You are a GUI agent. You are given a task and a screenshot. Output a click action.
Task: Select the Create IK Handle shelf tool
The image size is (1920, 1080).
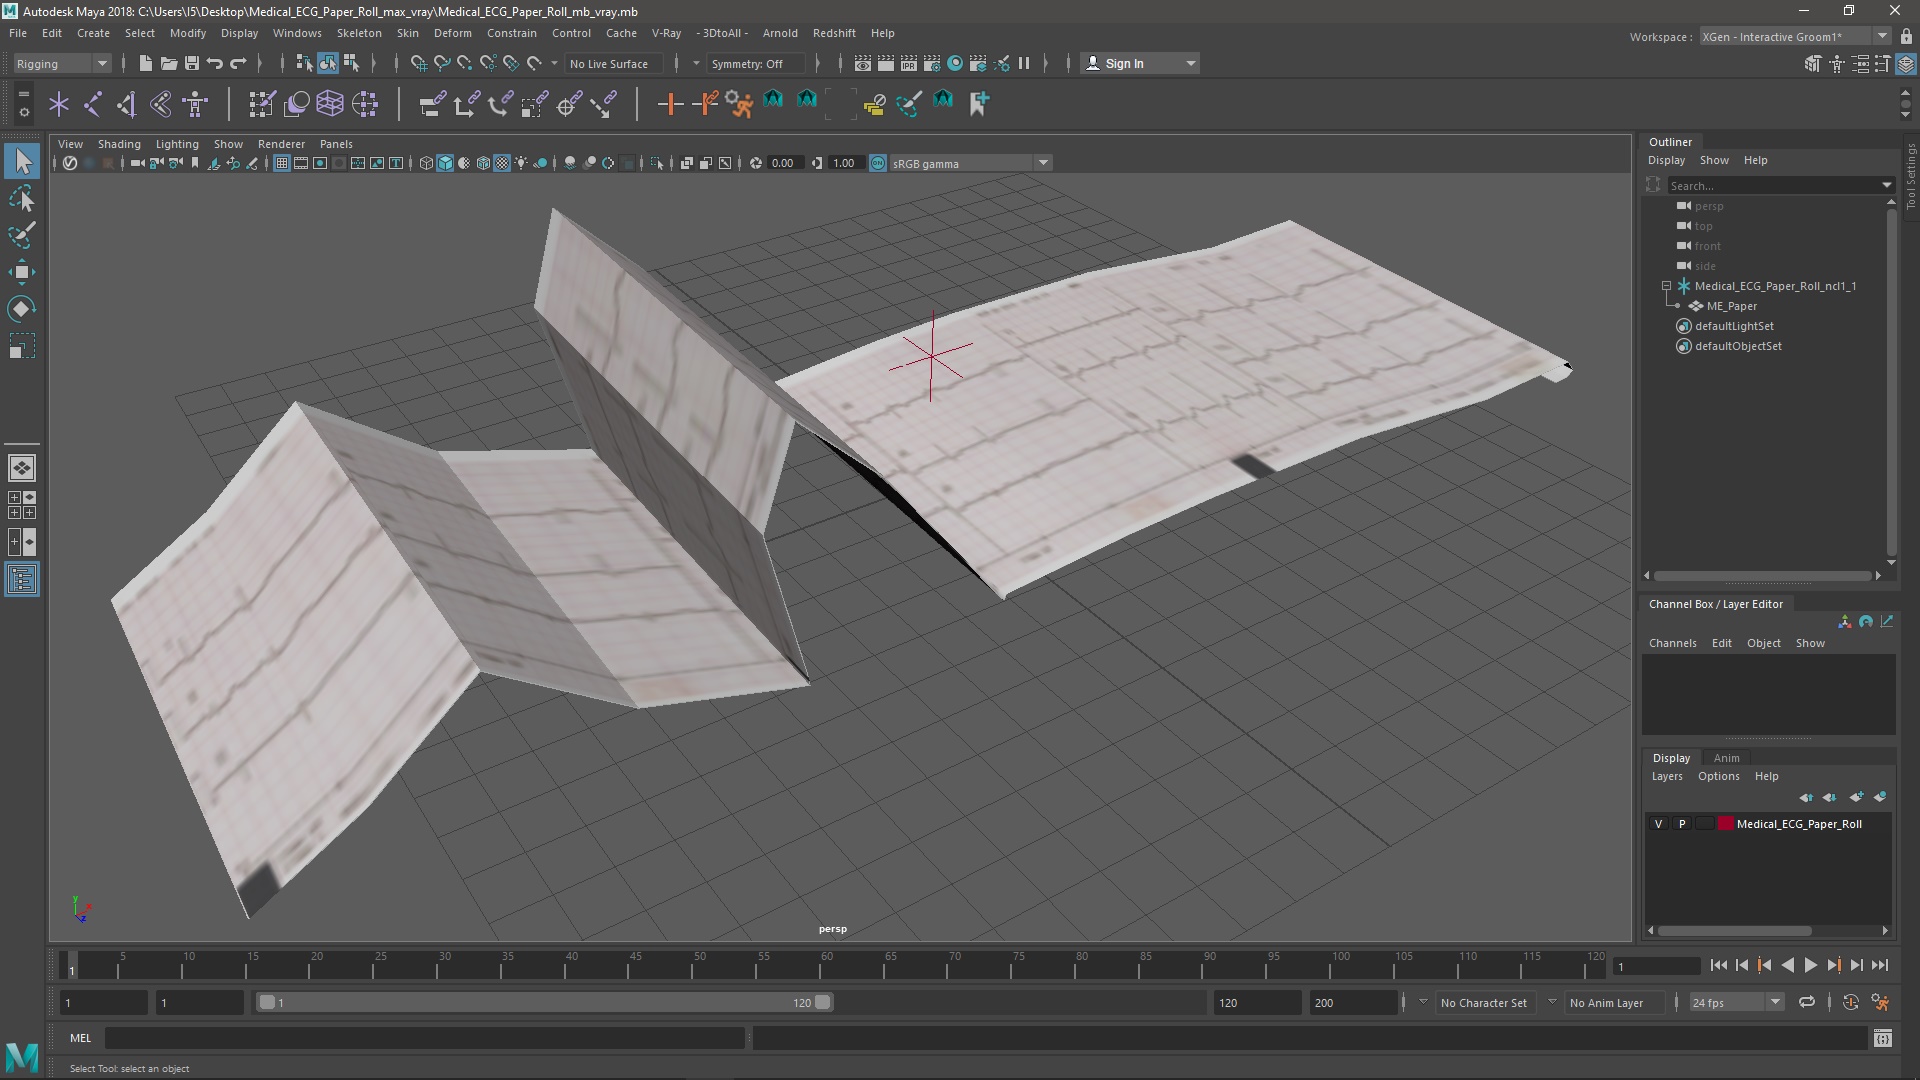point(127,104)
